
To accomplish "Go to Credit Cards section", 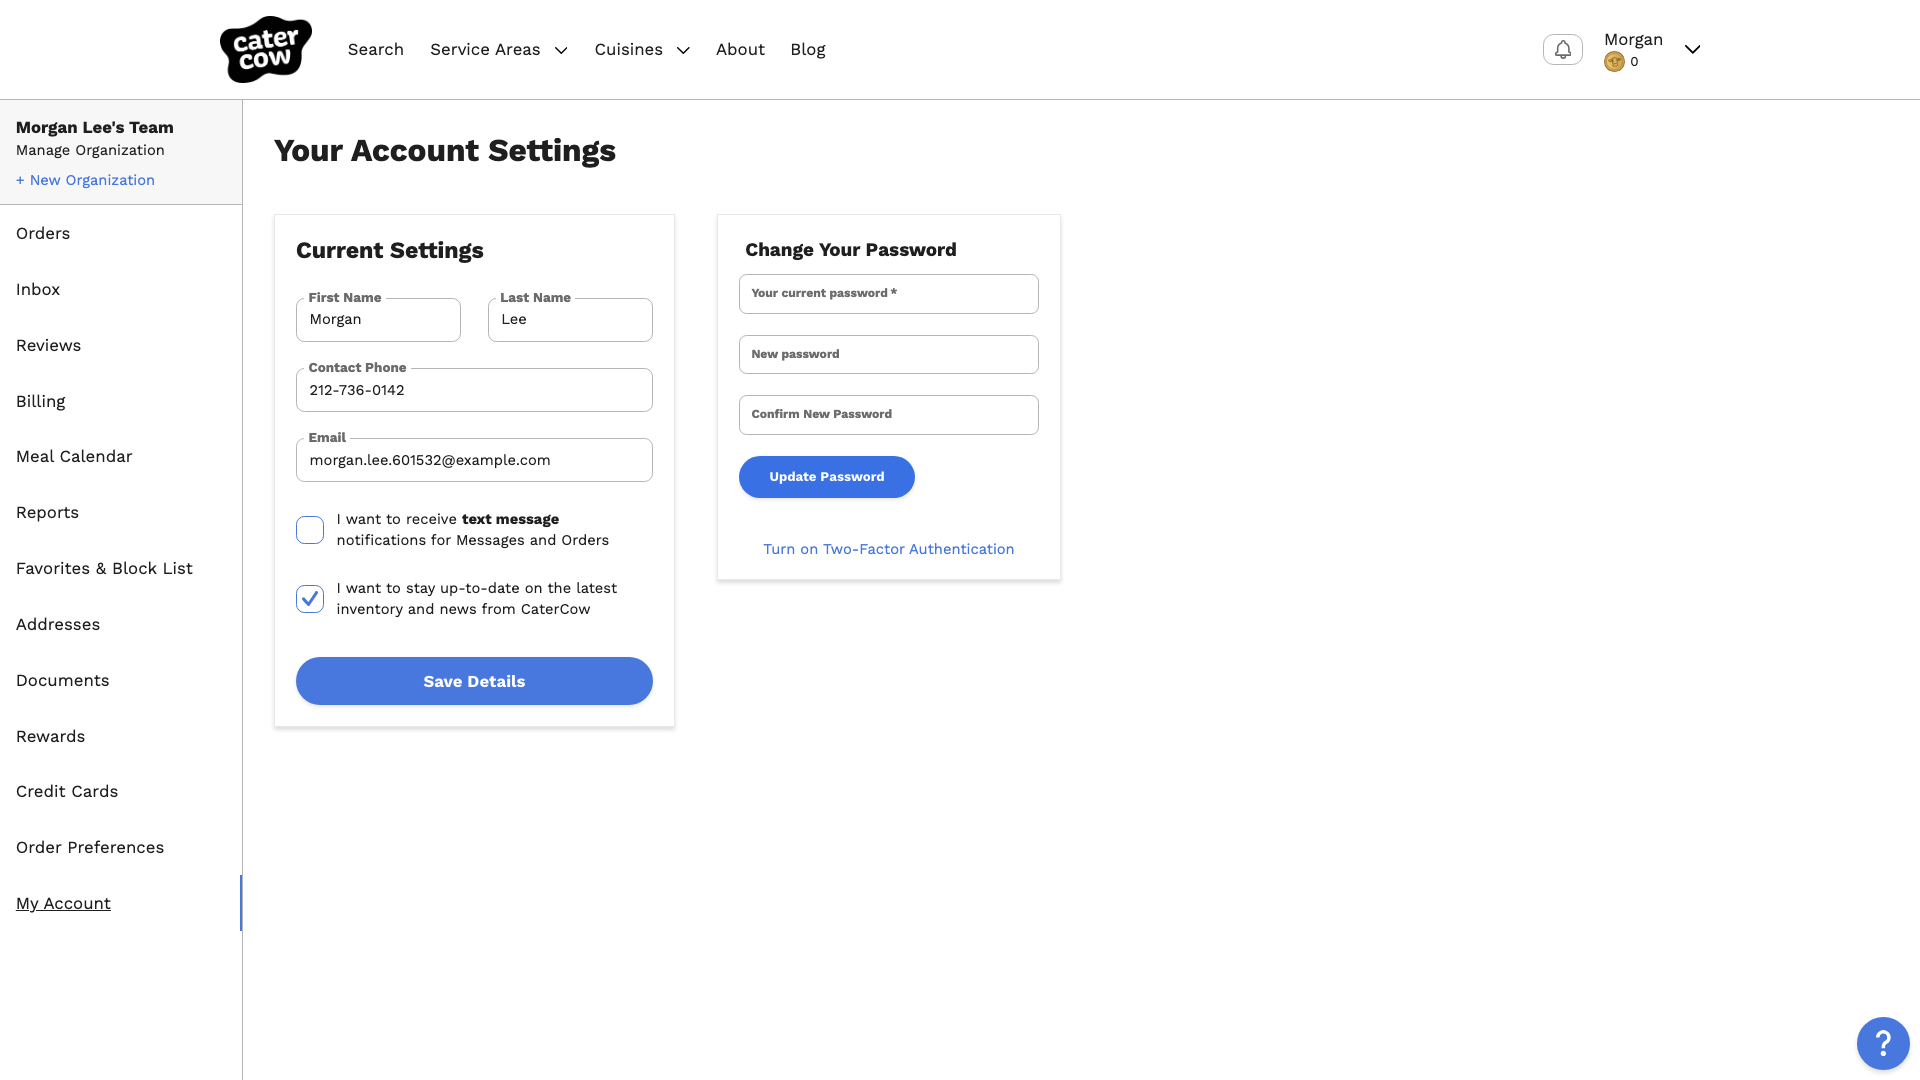I will click(x=67, y=791).
